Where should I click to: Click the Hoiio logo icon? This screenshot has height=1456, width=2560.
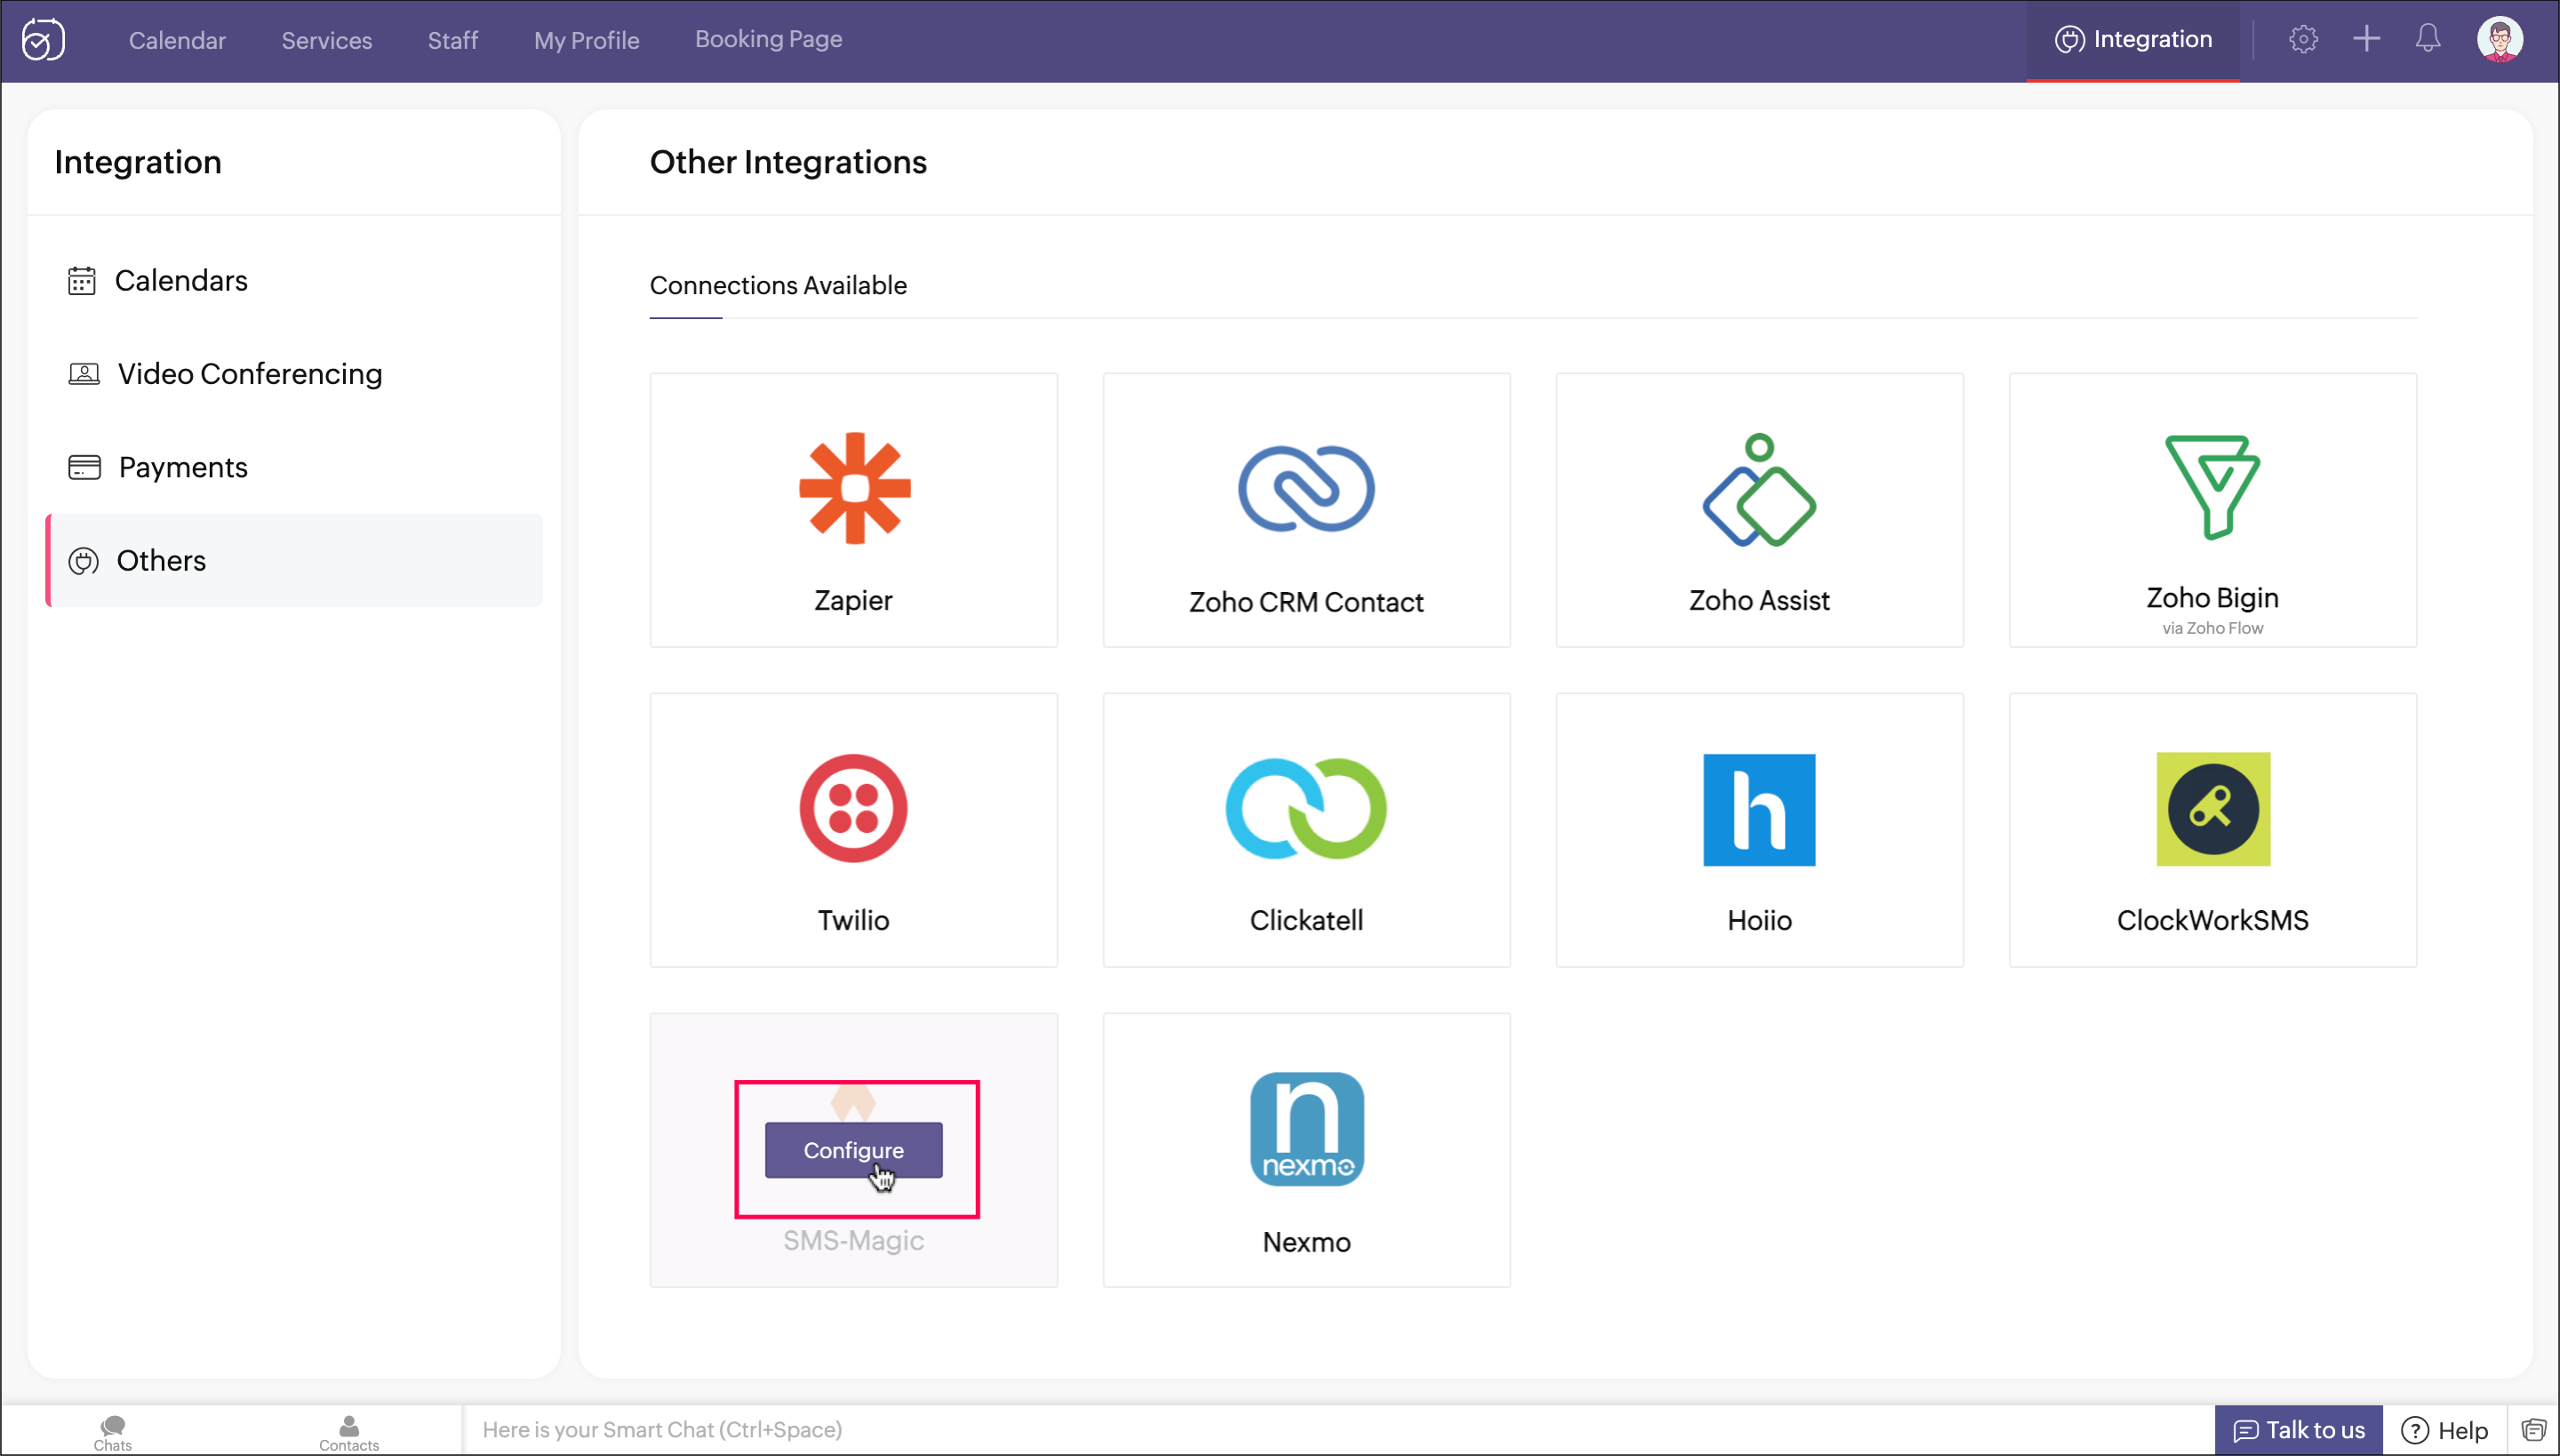[1759, 809]
